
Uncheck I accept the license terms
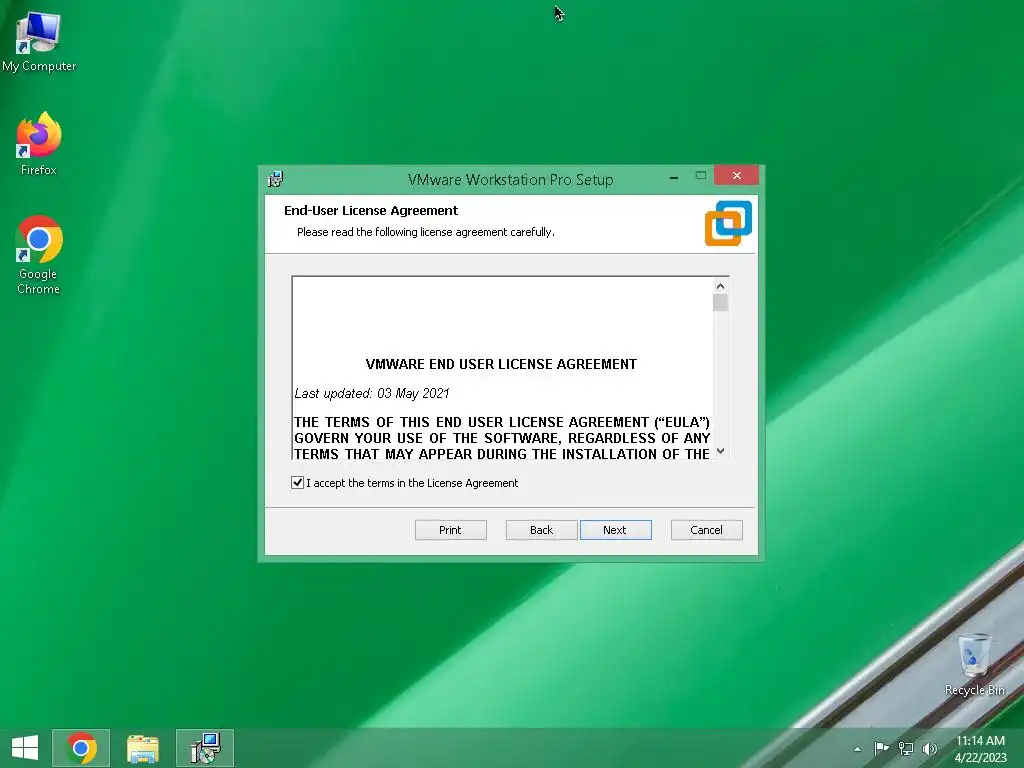297,483
